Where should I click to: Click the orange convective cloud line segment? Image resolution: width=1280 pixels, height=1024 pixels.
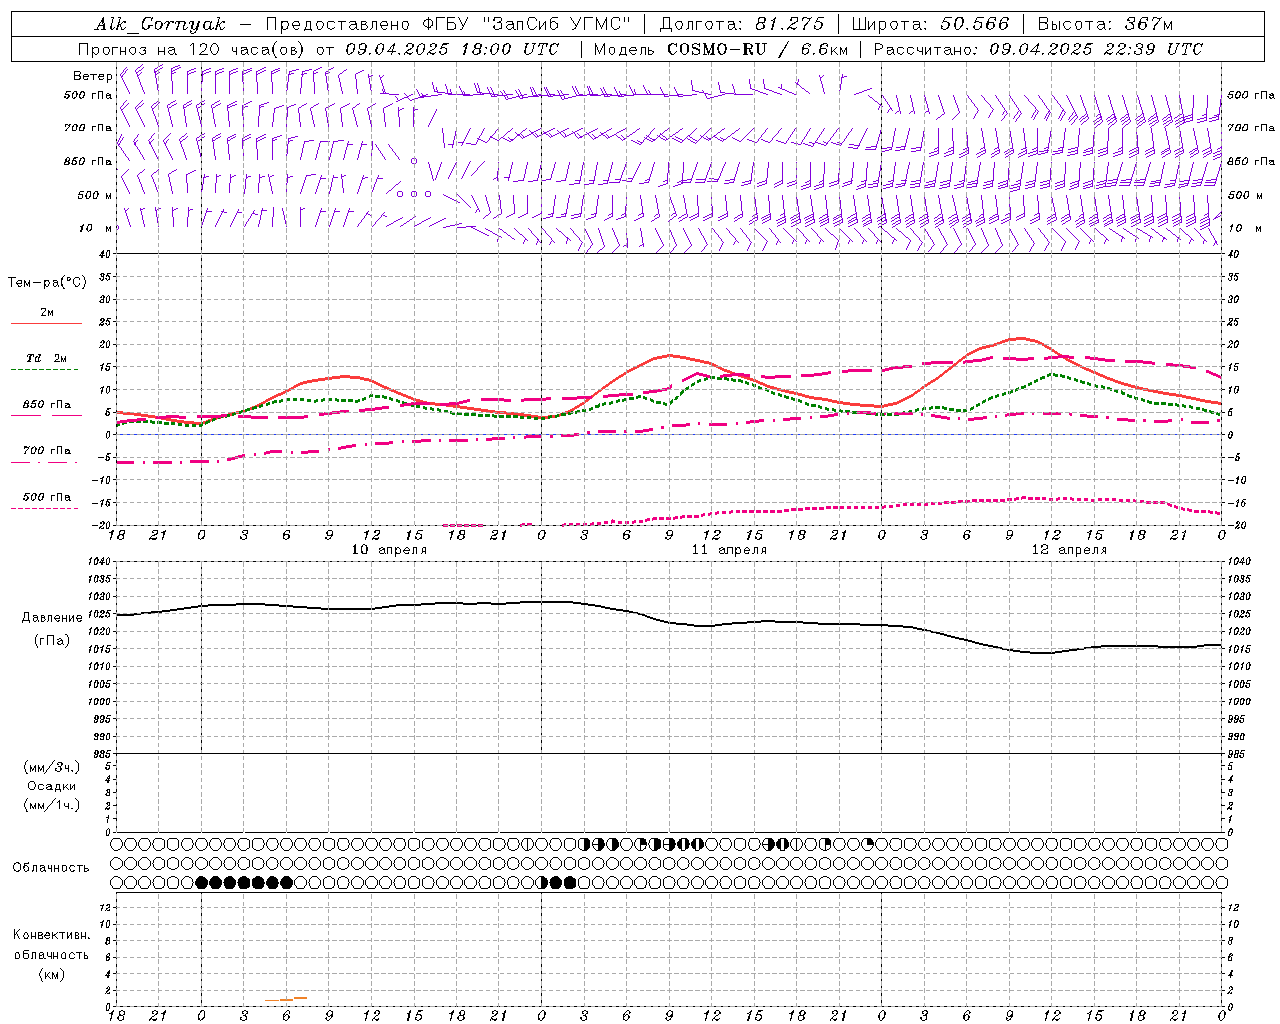[x=286, y=999]
